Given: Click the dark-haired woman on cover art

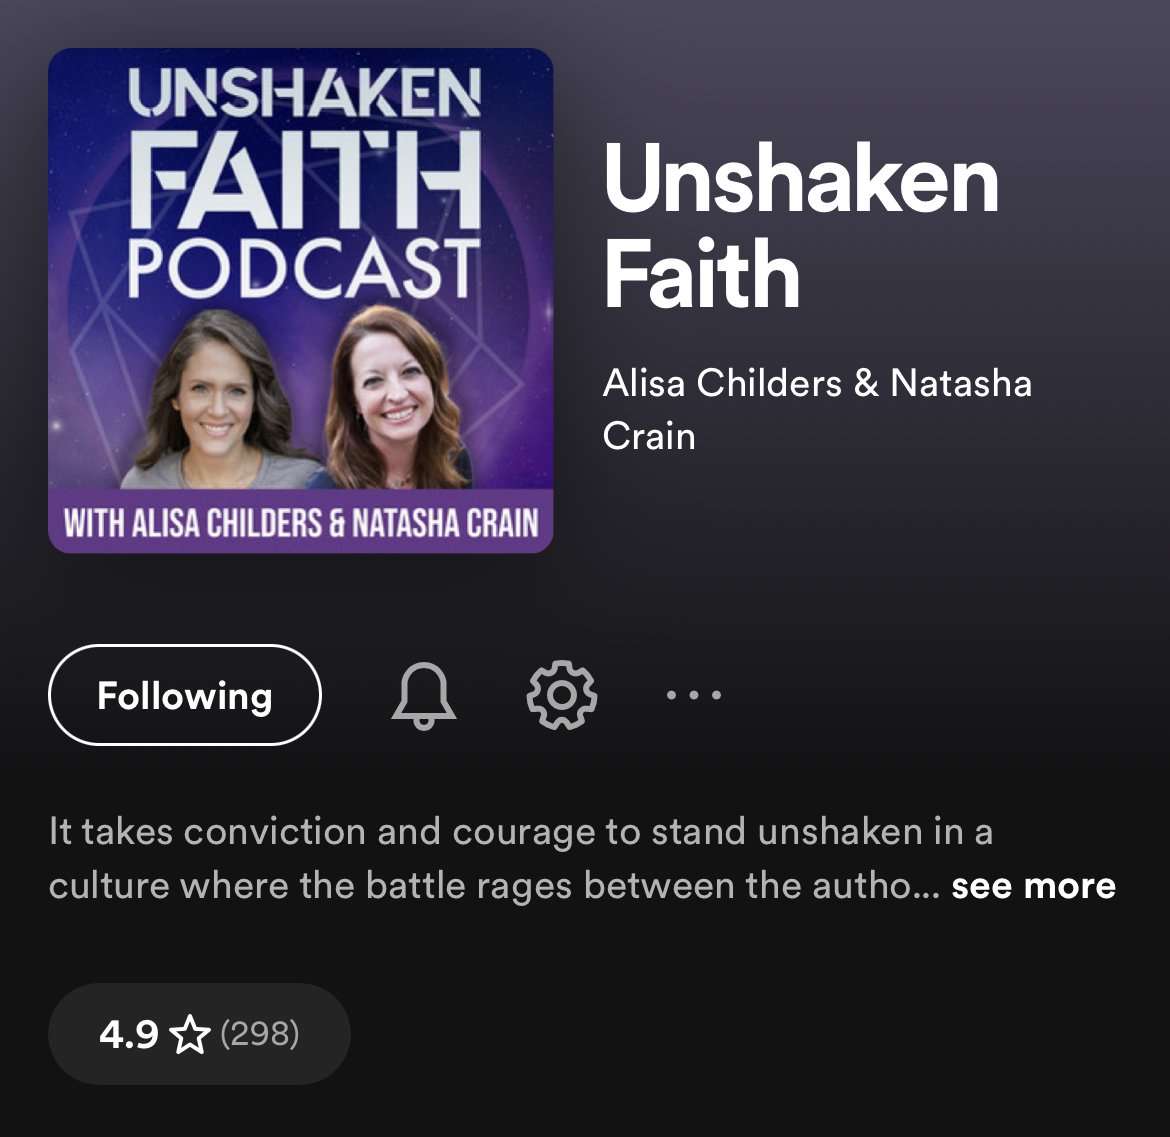Looking at the screenshot, I should pos(216,403).
